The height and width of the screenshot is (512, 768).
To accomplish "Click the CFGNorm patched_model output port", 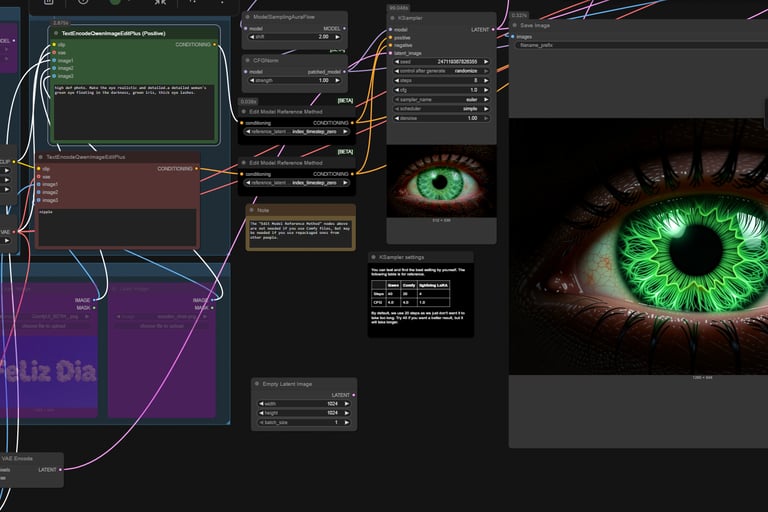I will click(x=345, y=72).
